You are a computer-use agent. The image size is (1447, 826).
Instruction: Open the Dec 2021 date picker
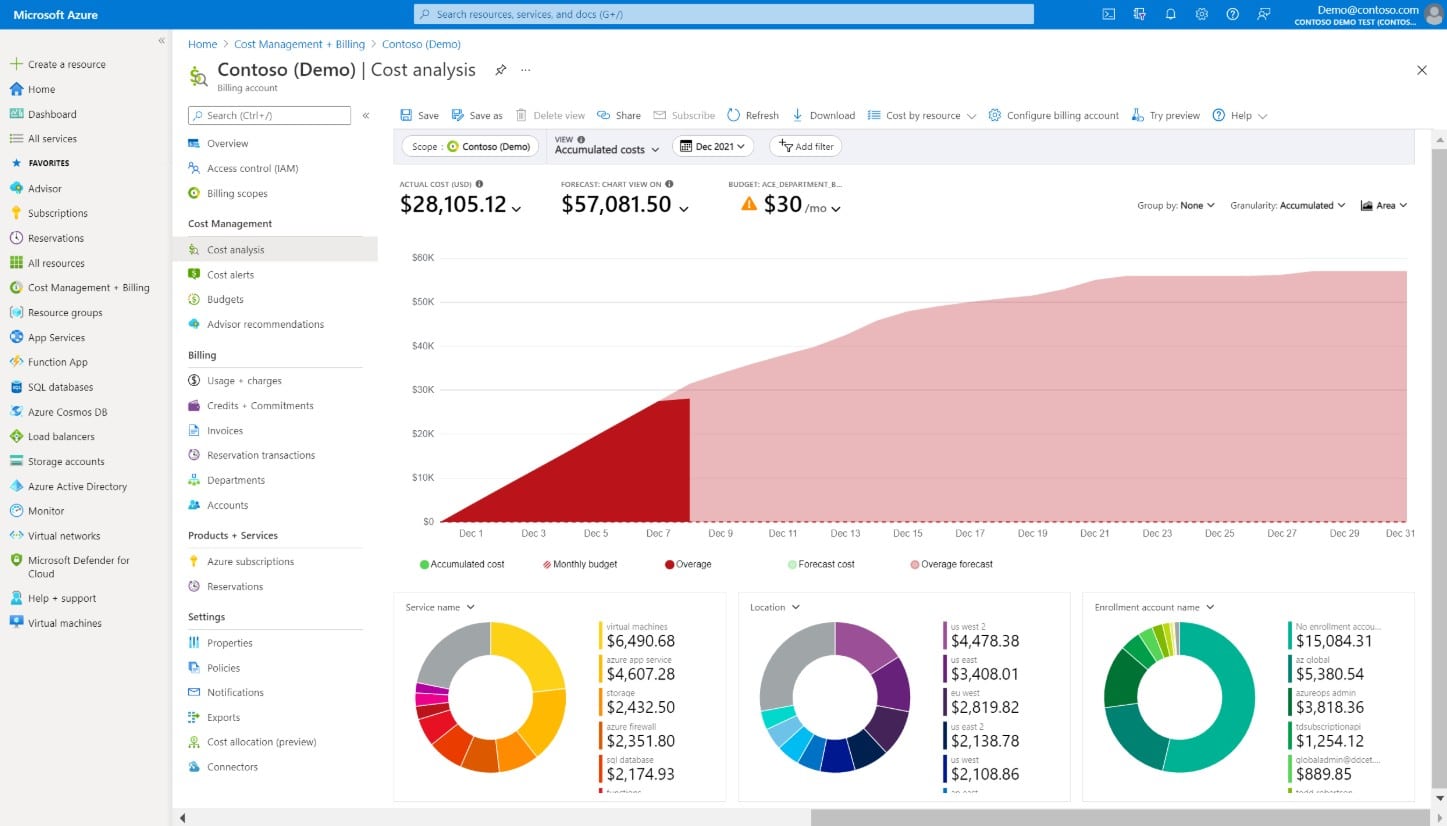point(712,146)
